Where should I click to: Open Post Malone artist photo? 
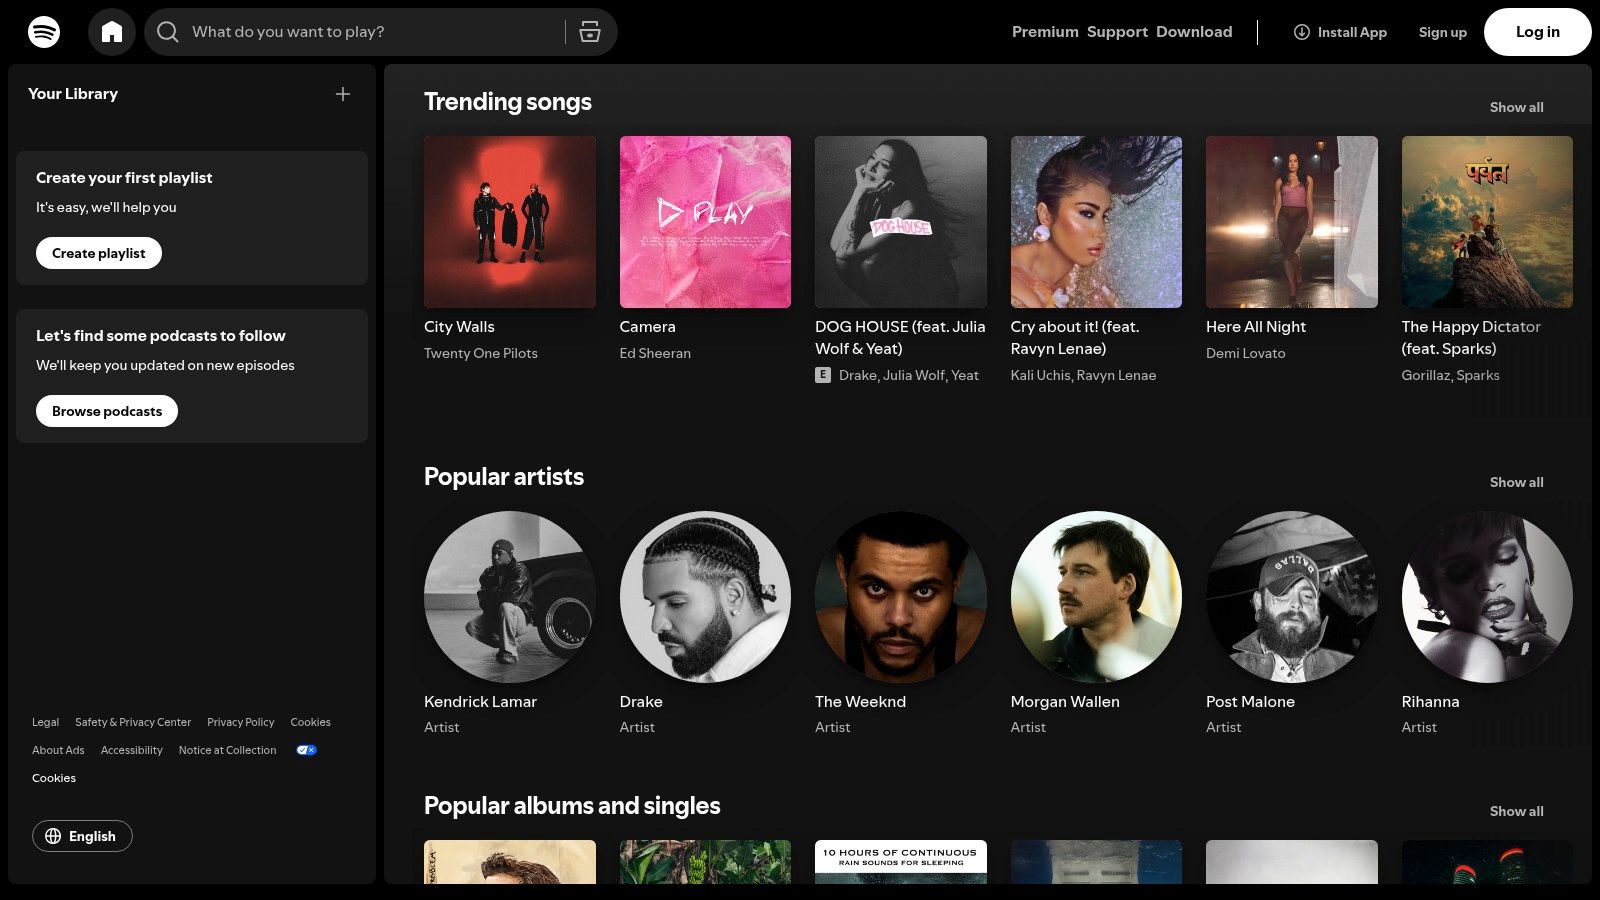tap(1292, 597)
